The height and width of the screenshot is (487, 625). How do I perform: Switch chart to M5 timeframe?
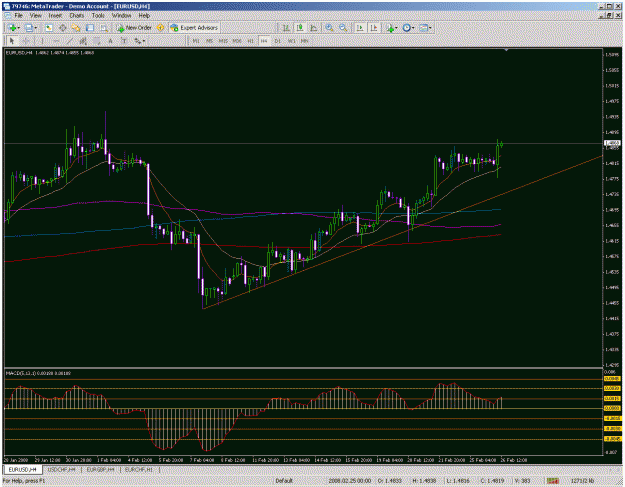click(x=209, y=41)
